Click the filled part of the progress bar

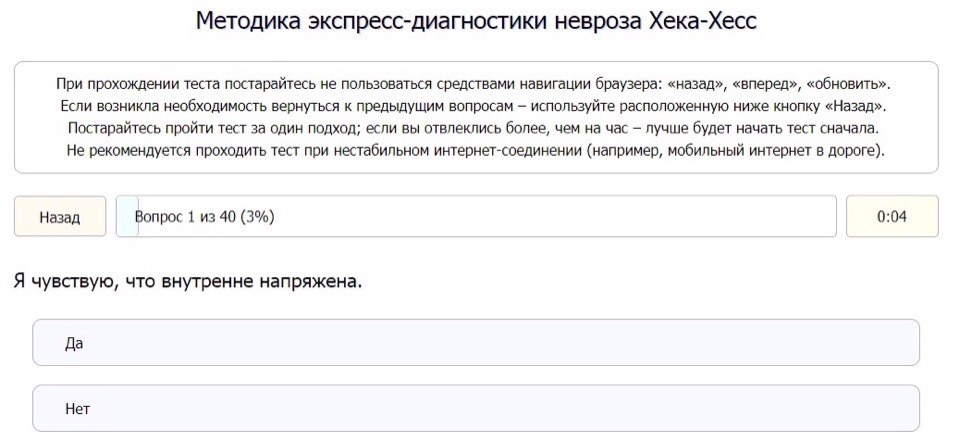click(x=126, y=217)
